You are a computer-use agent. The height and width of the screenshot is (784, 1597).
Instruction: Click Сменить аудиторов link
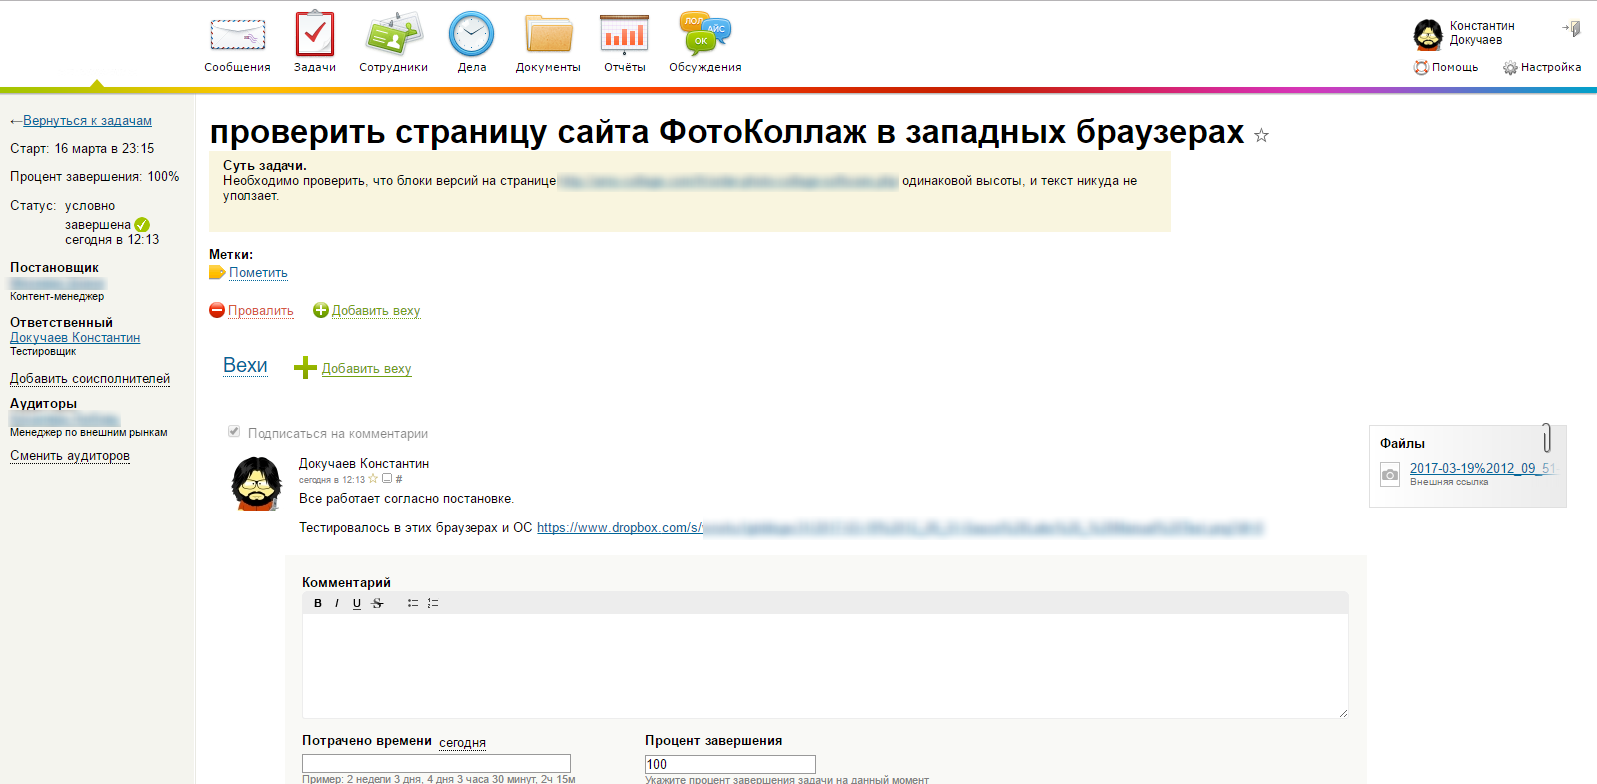click(70, 455)
